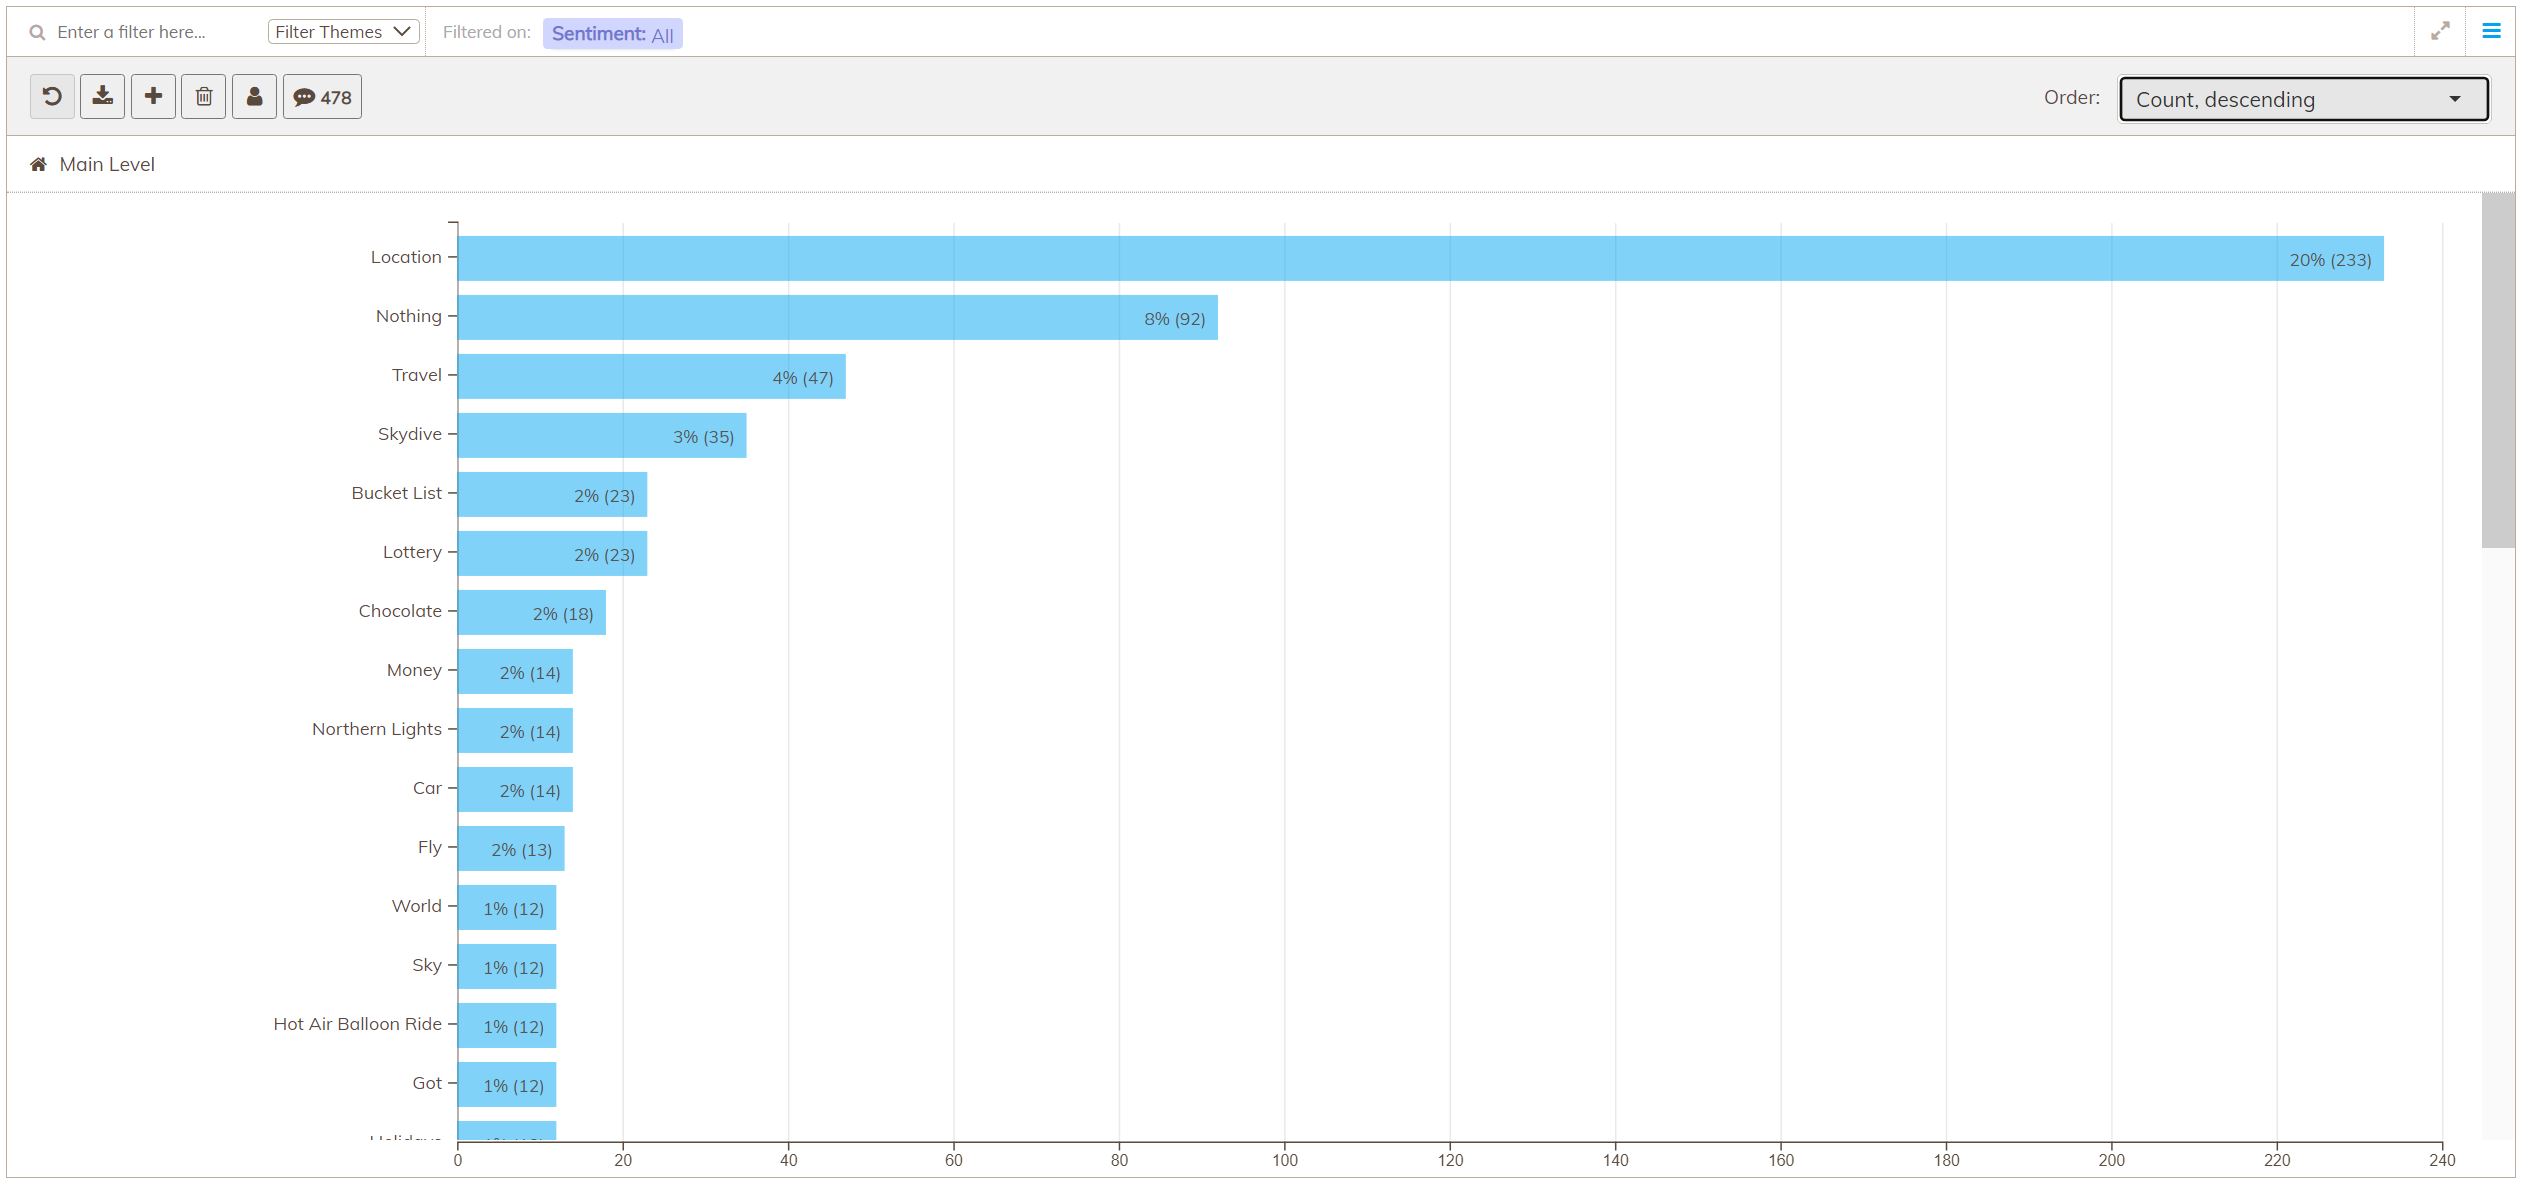Click the Sky axis label

[x=426, y=965]
